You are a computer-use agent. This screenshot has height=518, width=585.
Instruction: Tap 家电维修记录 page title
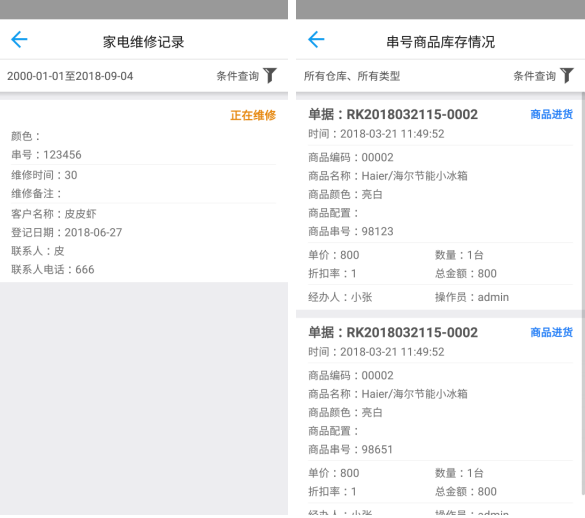144,41
